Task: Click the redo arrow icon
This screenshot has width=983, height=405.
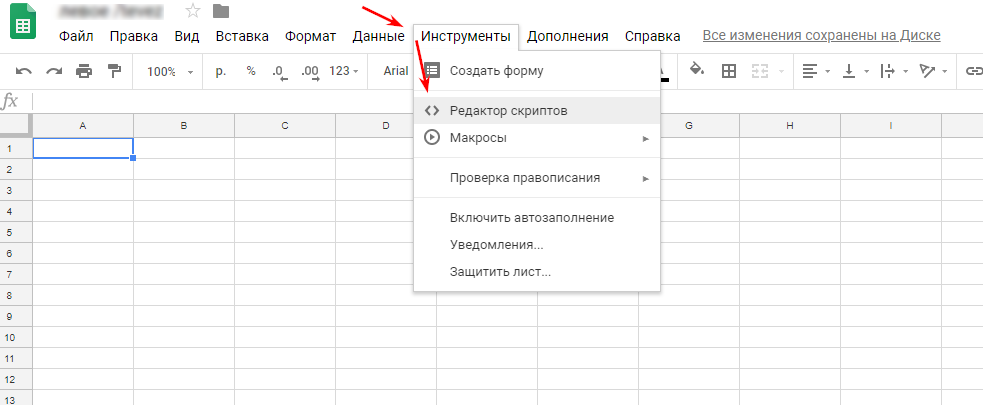Action: coord(54,72)
